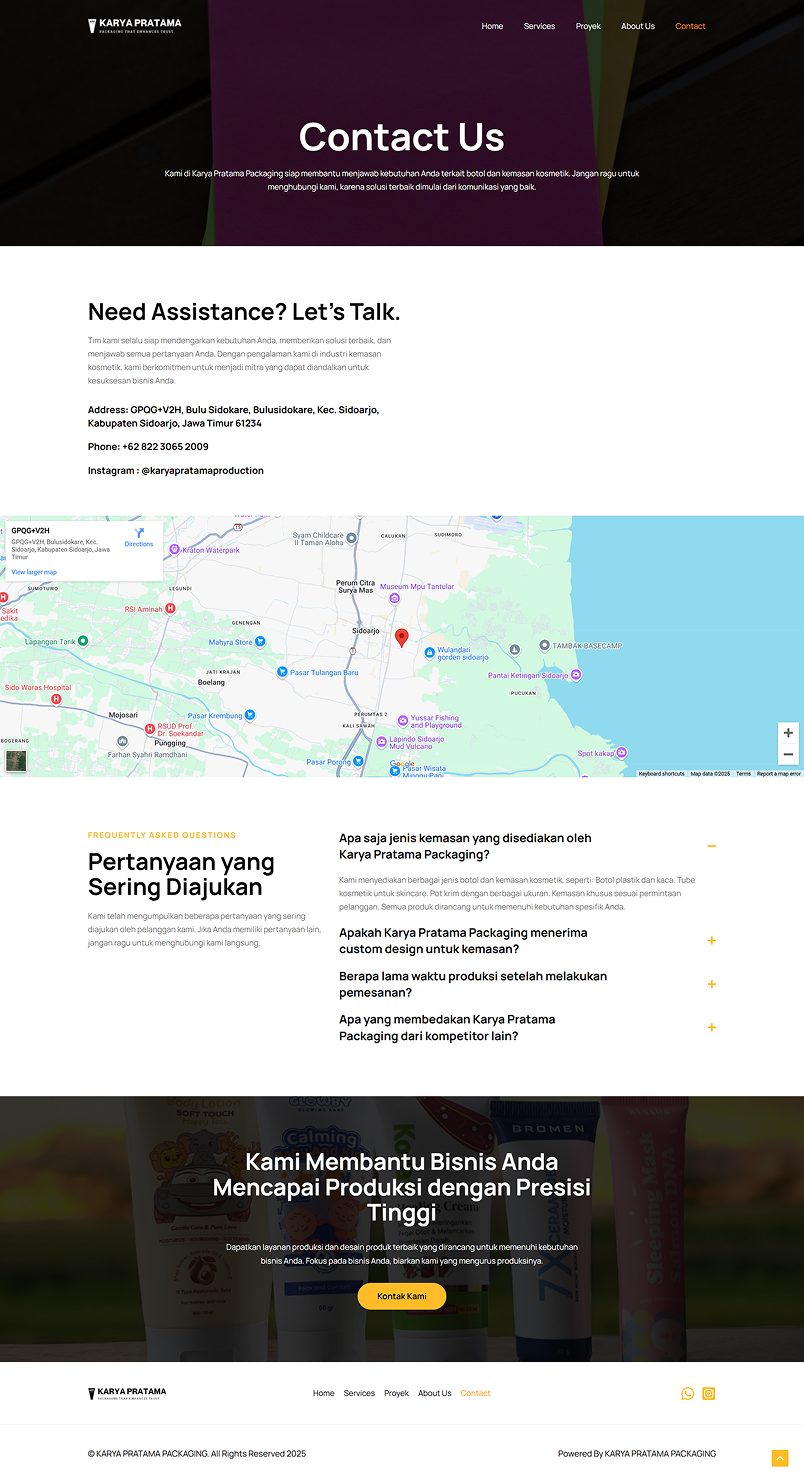Expand the custom design FAQ question
Image resolution: width=804 pixels, height=1480 pixels.
(711, 941)
